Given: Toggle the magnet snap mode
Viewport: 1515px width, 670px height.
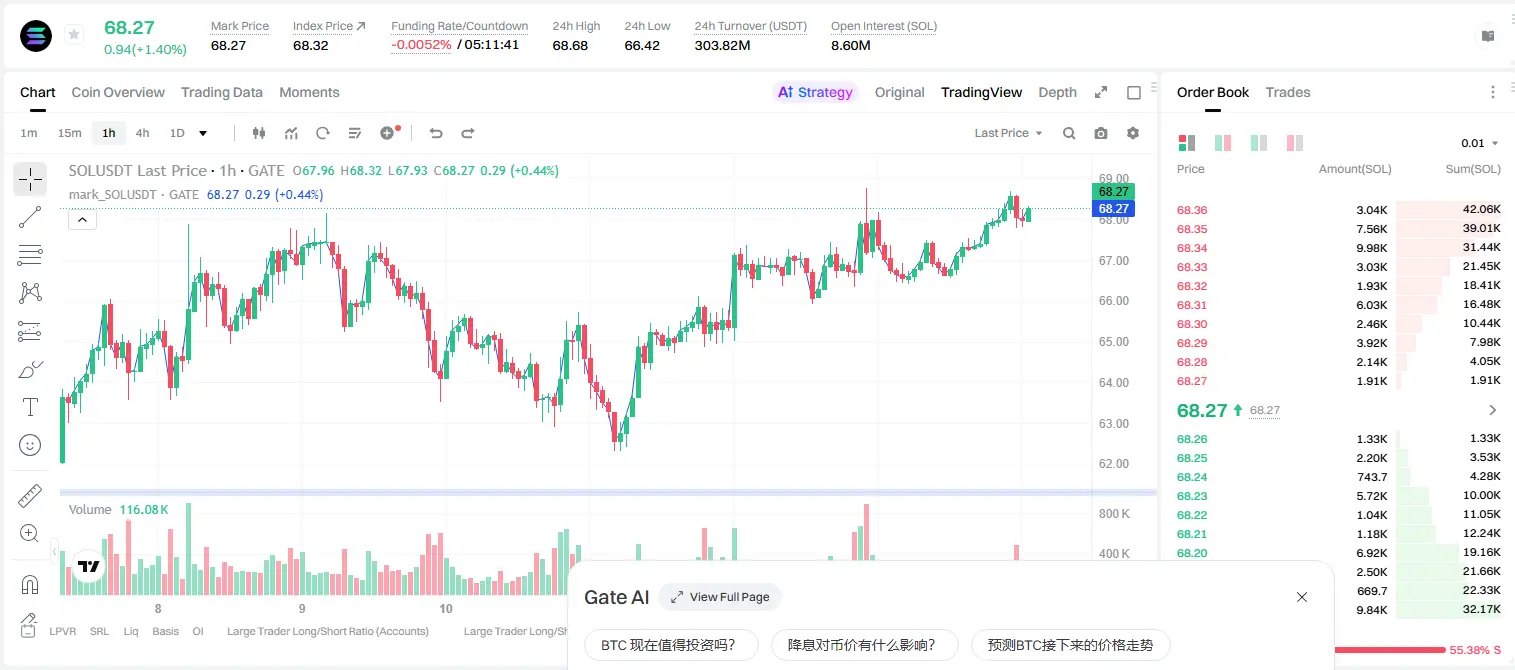Looking at the screenshot, I should [30, 585].
